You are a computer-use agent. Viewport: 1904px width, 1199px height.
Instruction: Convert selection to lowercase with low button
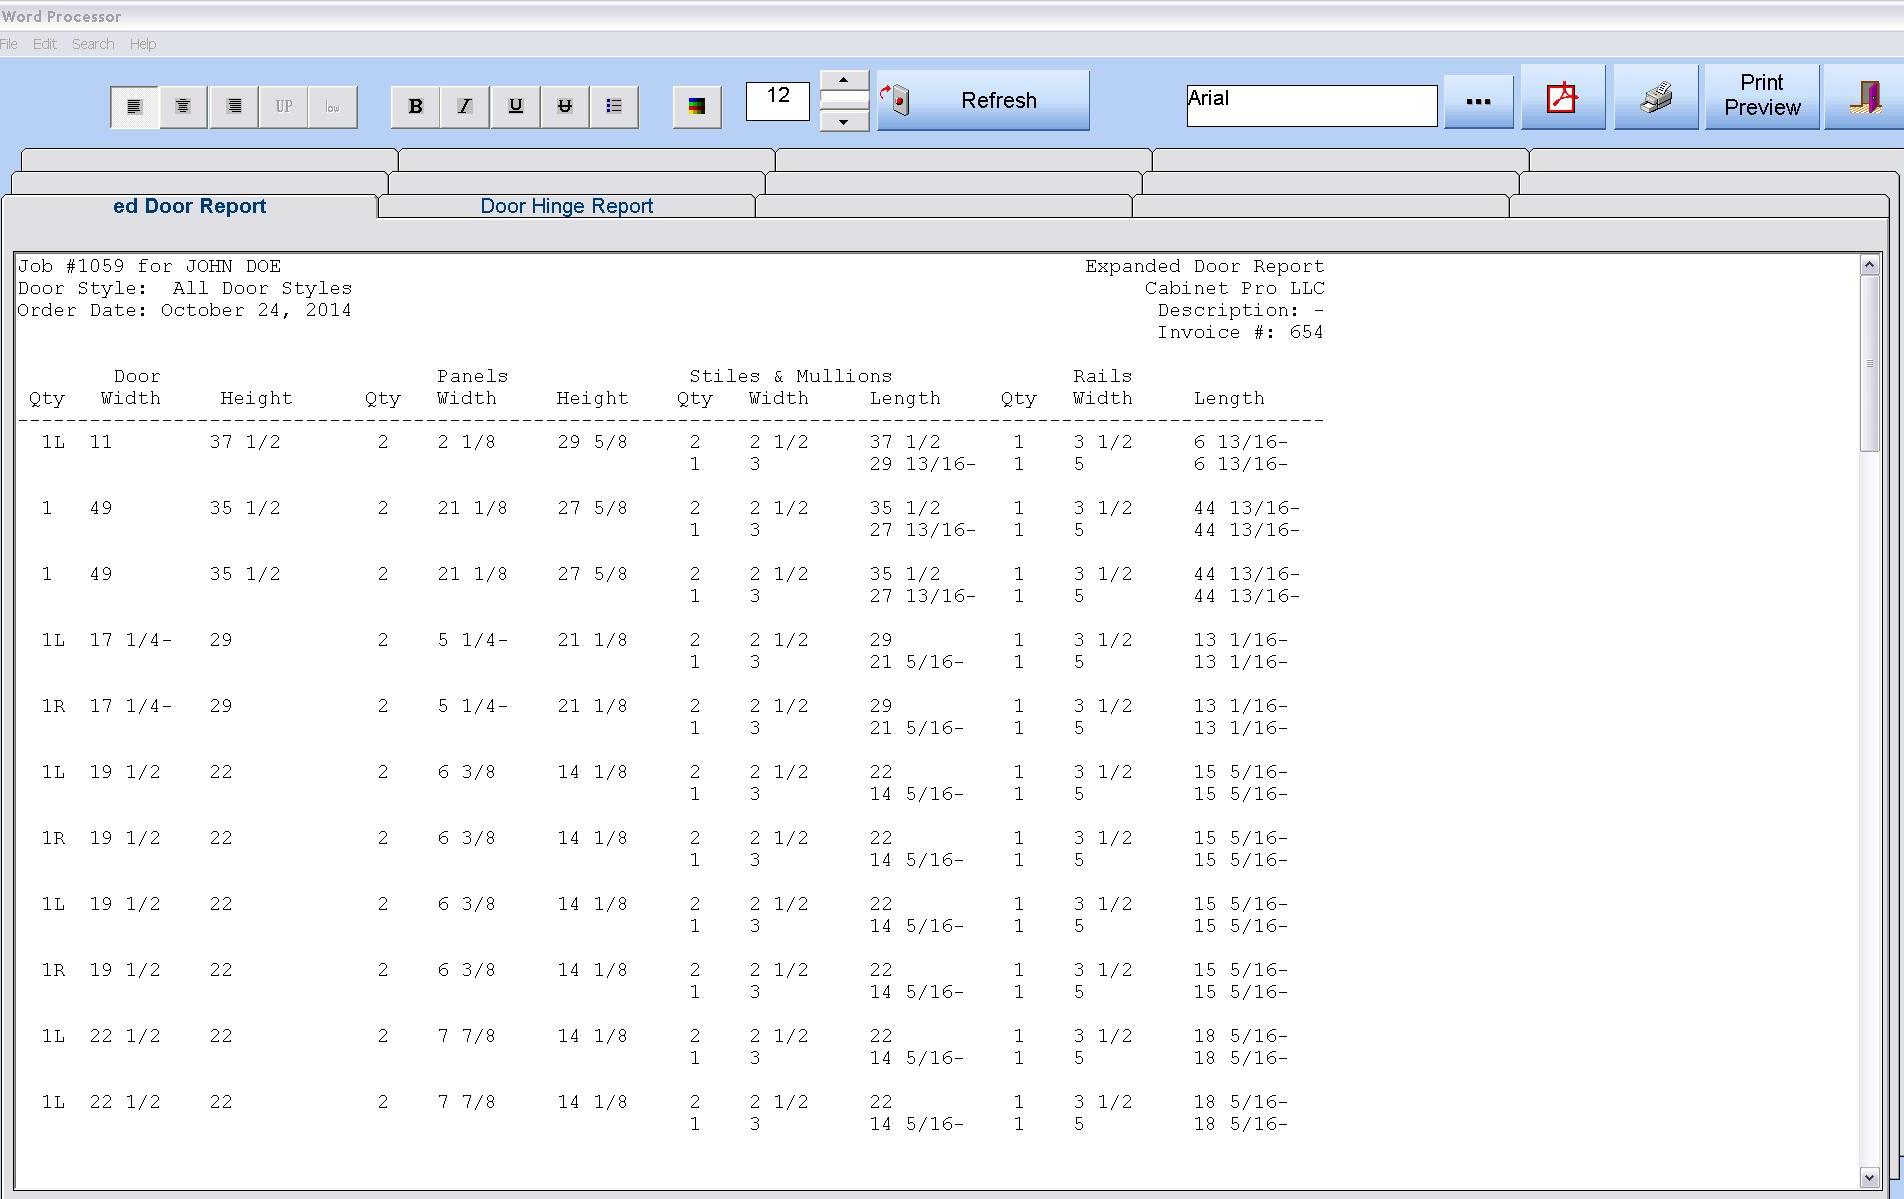[x=333, y=106]
